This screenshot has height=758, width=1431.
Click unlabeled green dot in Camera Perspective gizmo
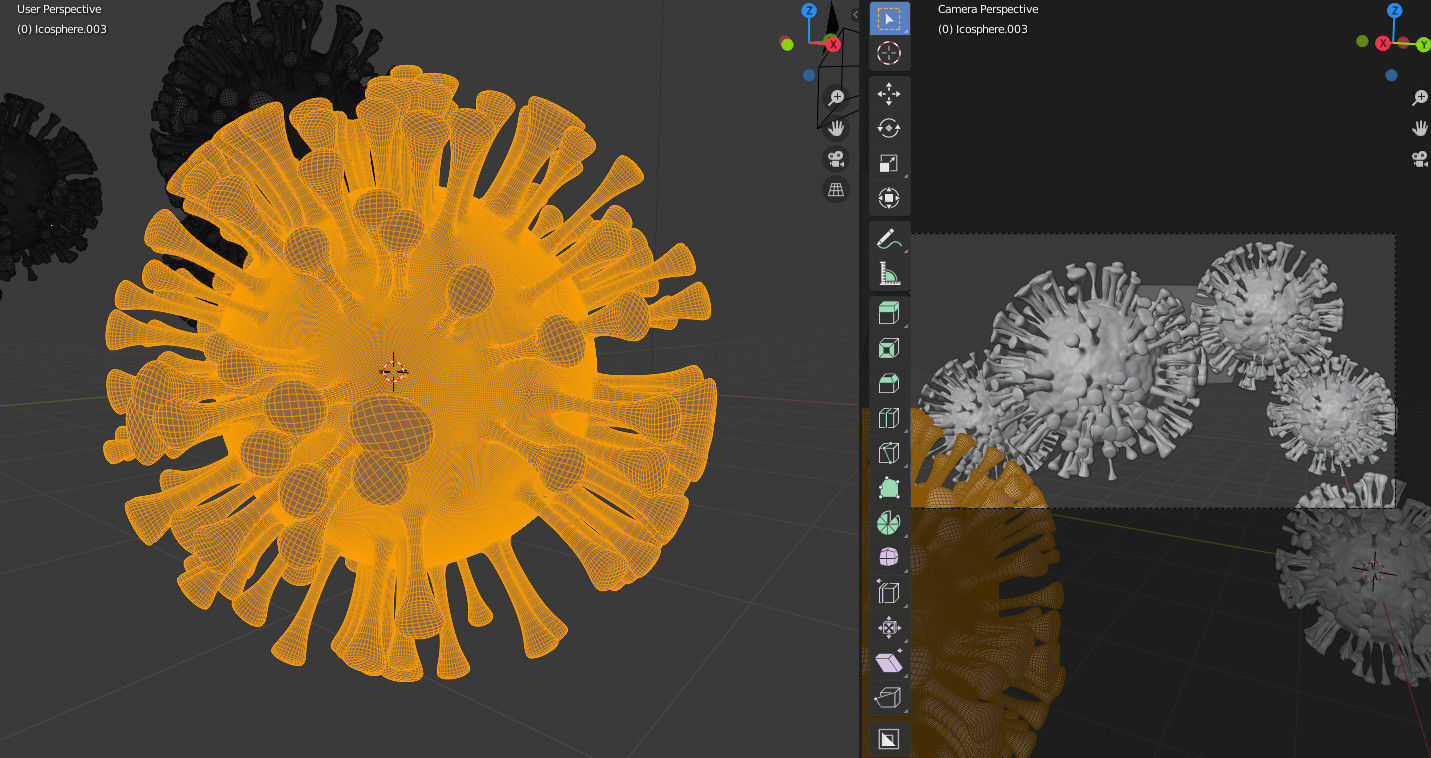tap(1362, 41)
